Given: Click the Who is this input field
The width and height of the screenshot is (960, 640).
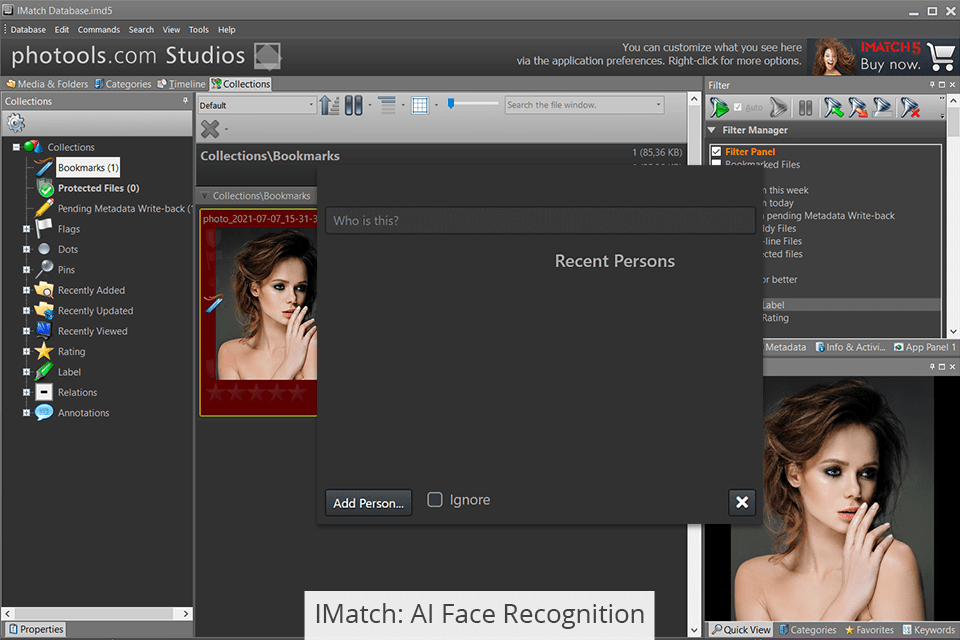Looking at the screenshot, I should [x=540, y=221].
